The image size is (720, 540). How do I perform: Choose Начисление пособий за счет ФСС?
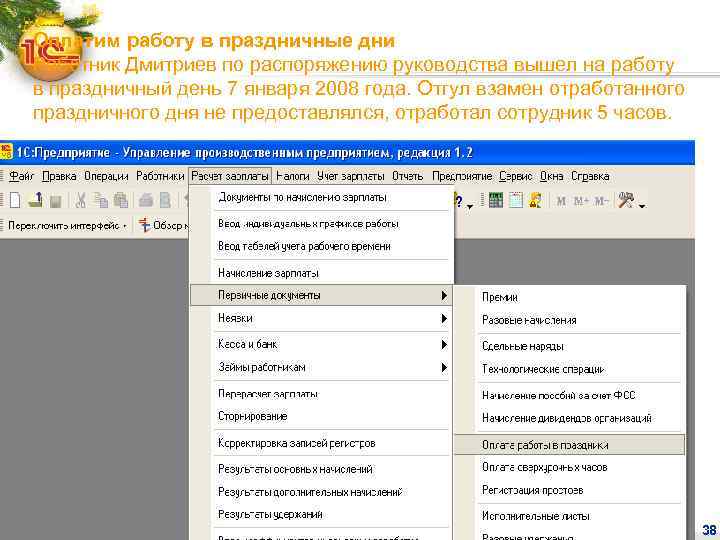coord(570,395)
